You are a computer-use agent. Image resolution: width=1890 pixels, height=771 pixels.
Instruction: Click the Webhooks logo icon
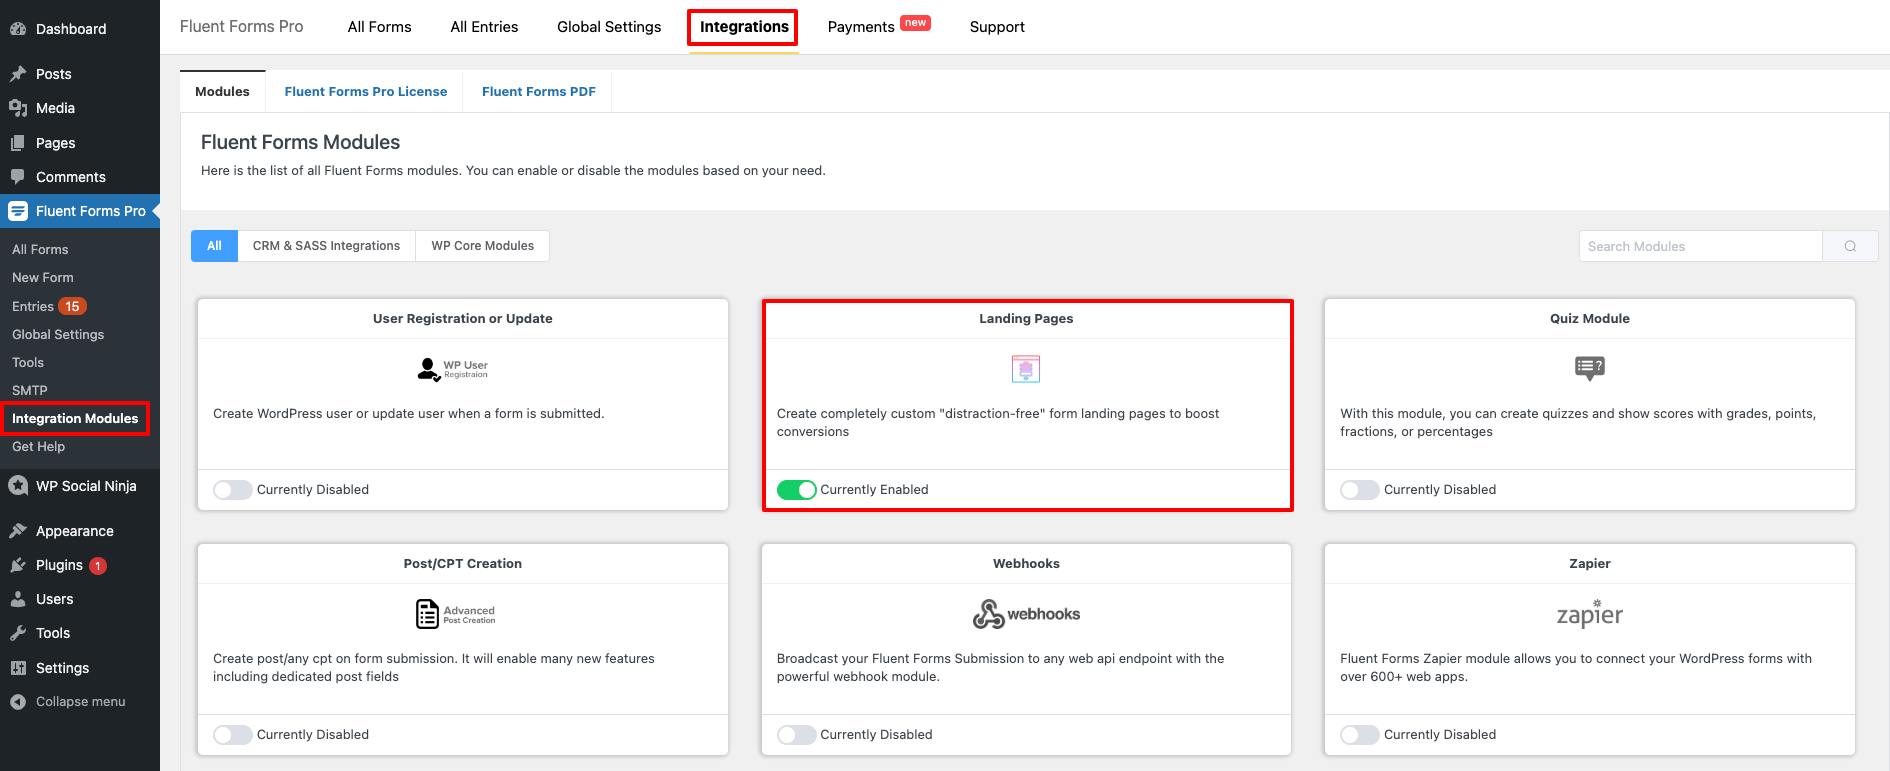pos(1026,613)
